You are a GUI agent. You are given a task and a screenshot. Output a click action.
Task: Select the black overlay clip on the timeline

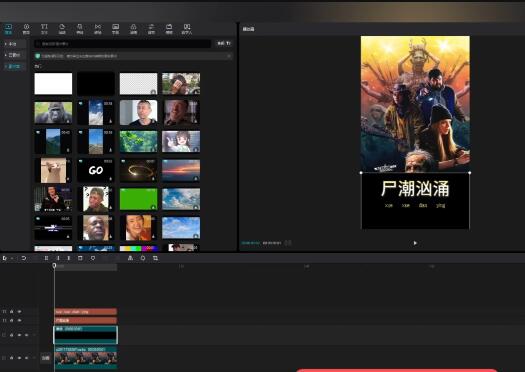click(86, 335)
